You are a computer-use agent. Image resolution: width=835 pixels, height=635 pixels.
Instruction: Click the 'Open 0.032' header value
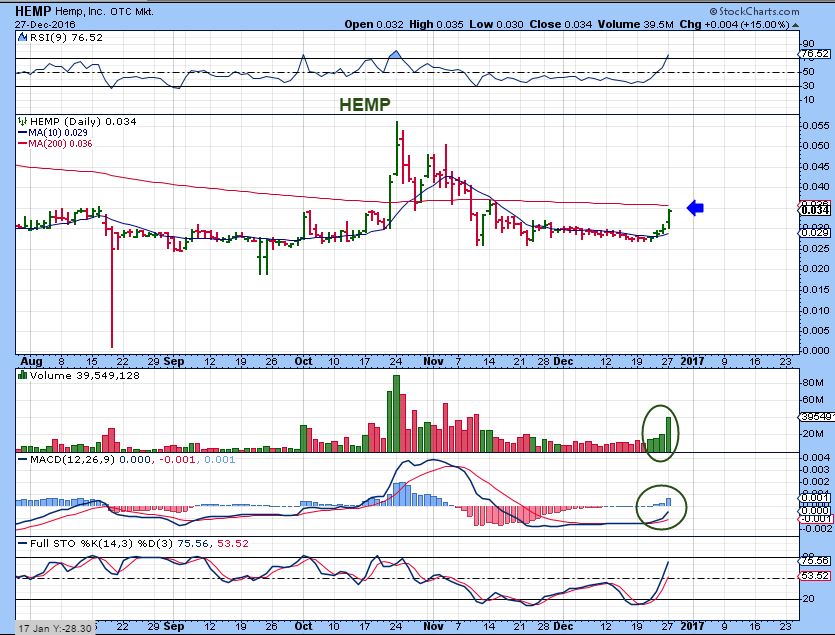click(x=374, y=25)
